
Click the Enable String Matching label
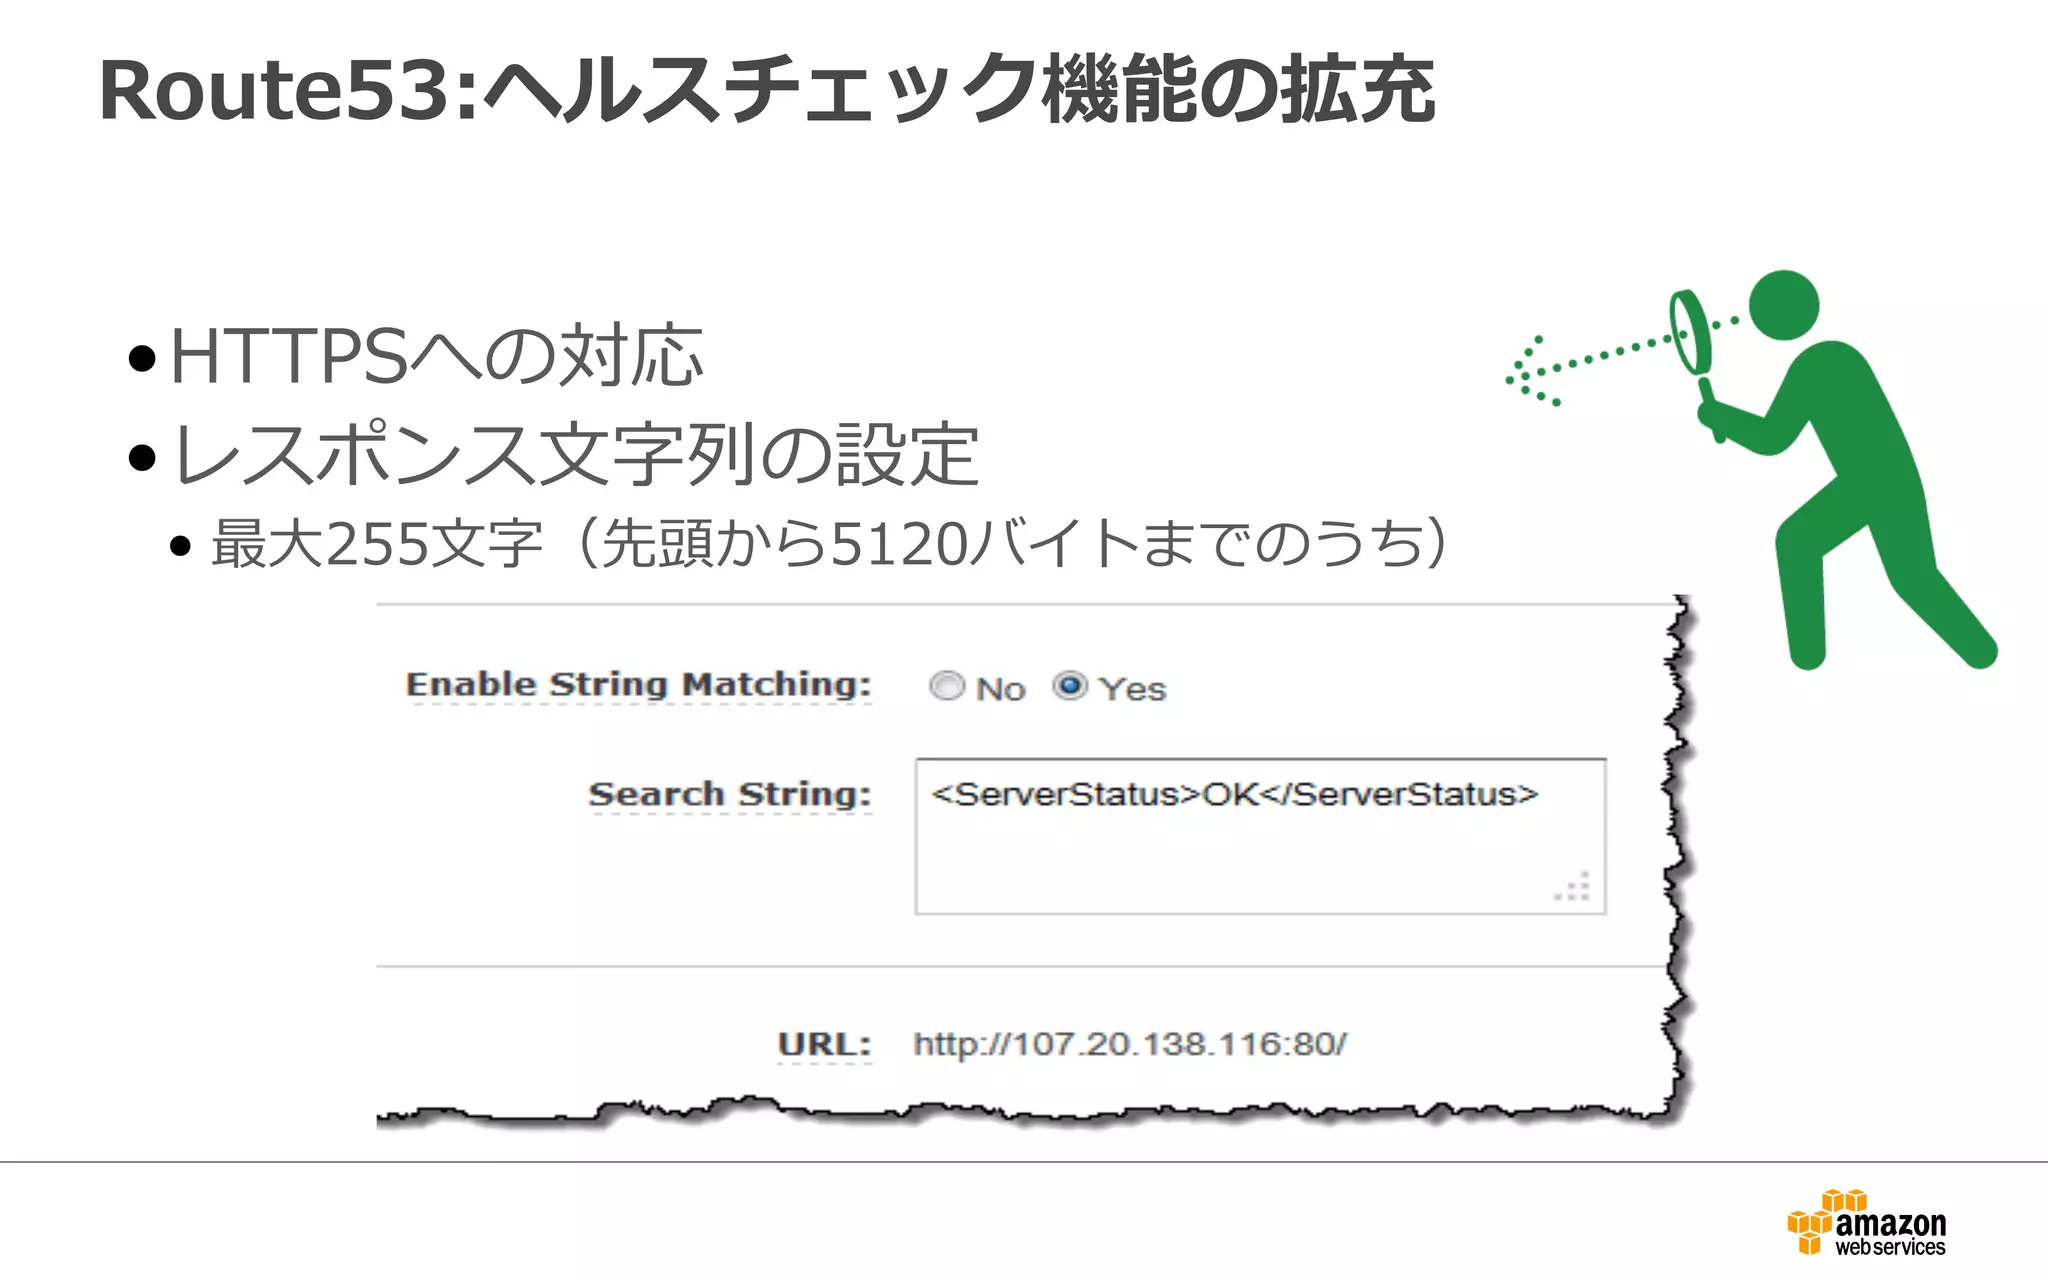(x=638, y=685)
